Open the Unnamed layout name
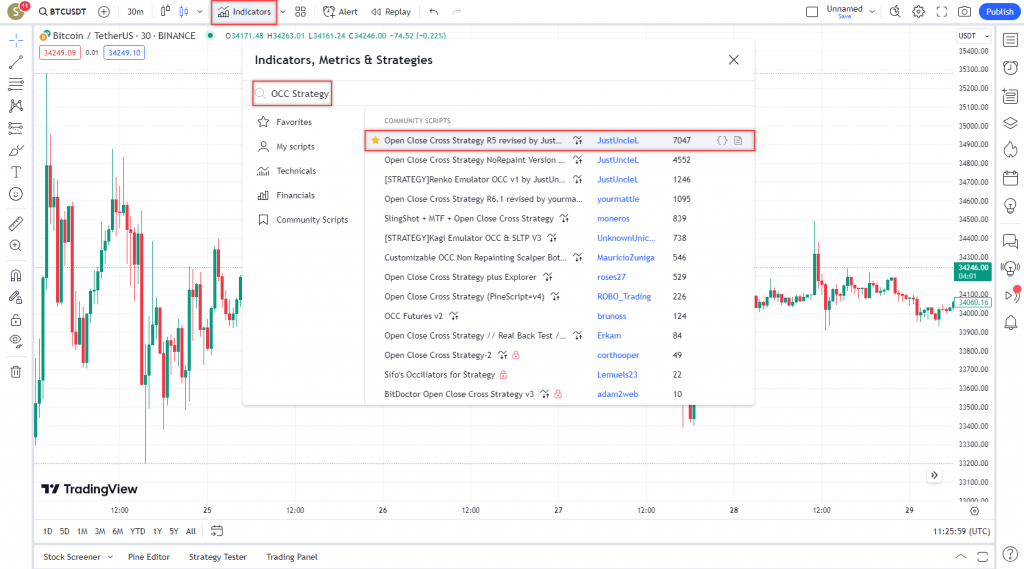 point(844,11)
